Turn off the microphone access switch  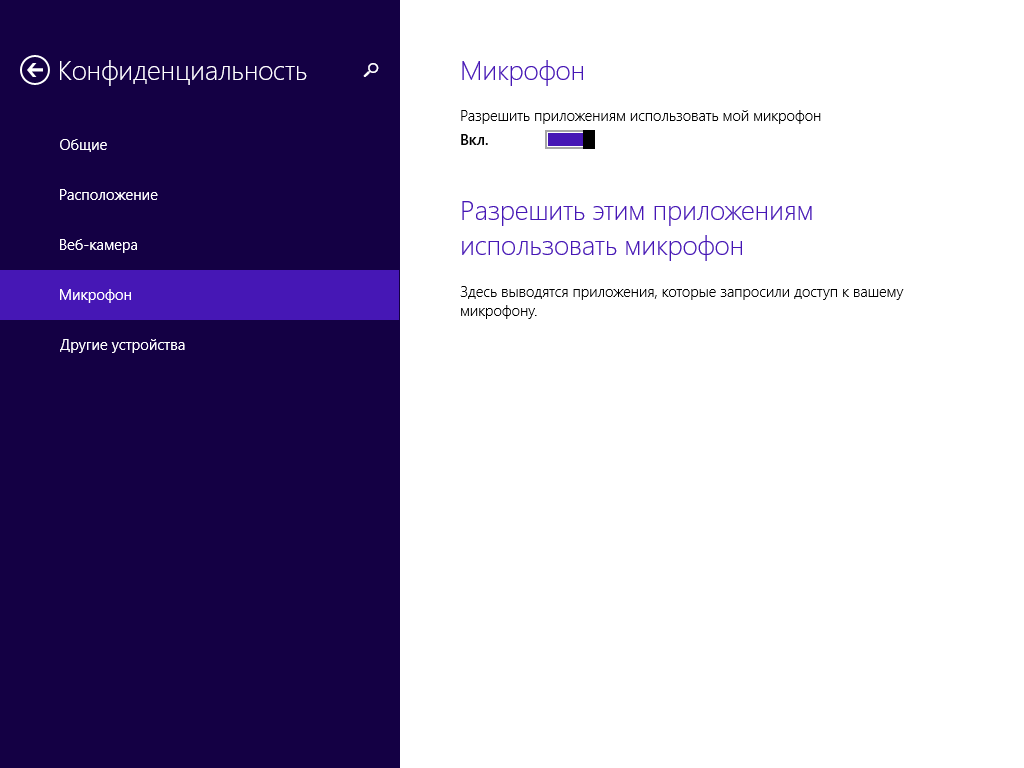[570, 140]
